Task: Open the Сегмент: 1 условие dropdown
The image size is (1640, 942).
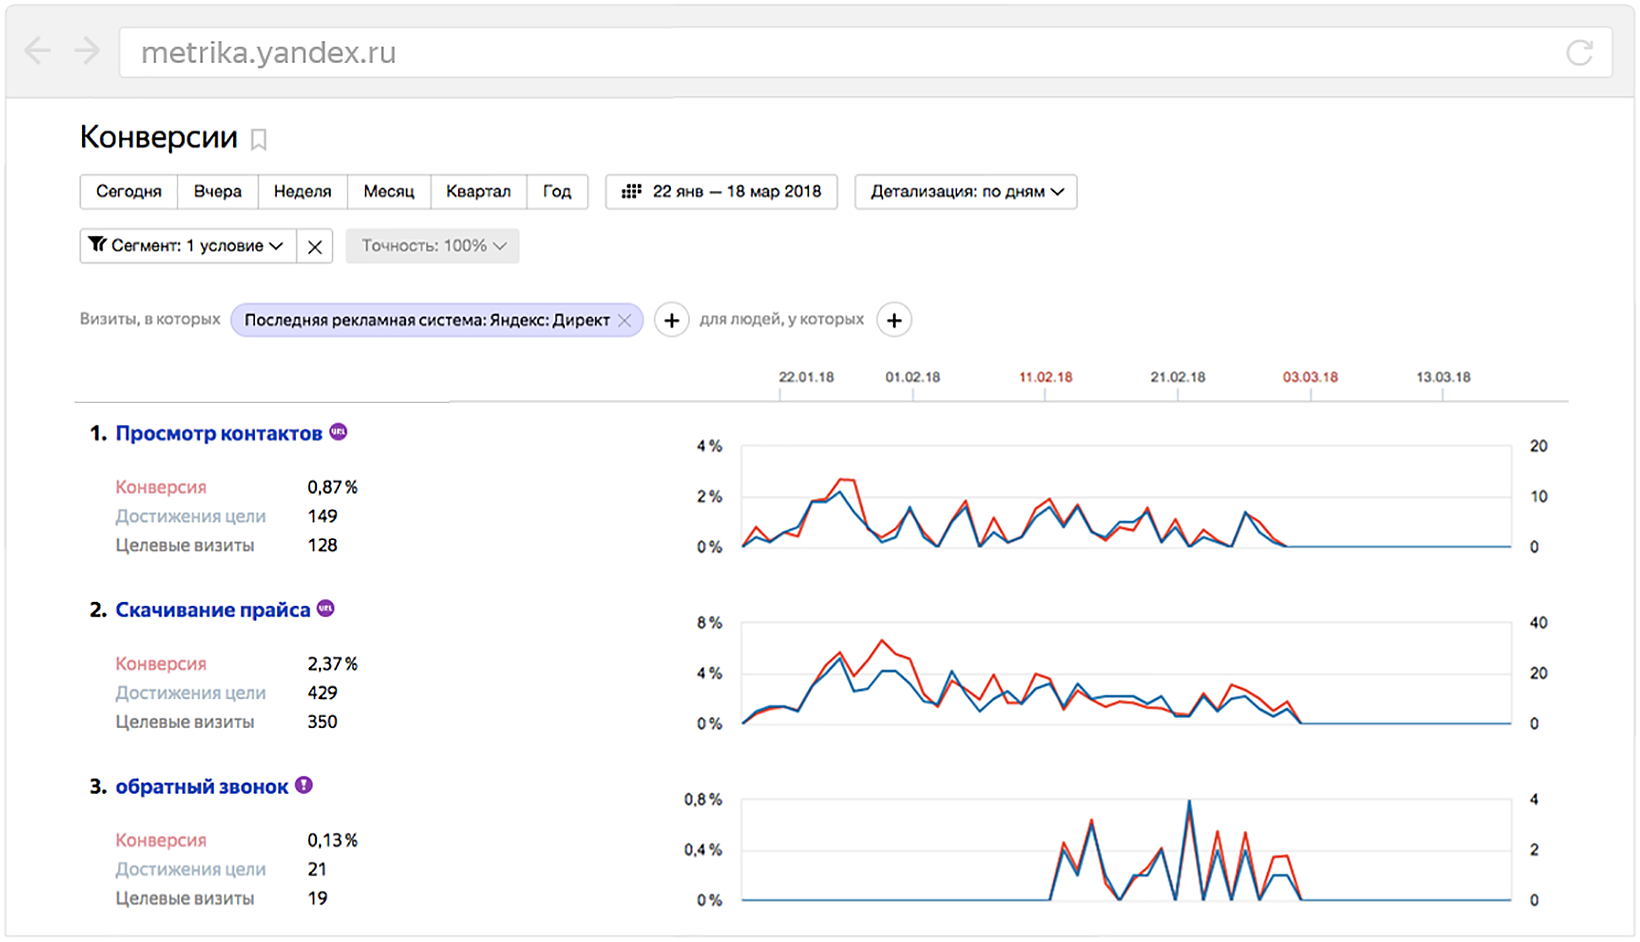Action: click(187, 246)
